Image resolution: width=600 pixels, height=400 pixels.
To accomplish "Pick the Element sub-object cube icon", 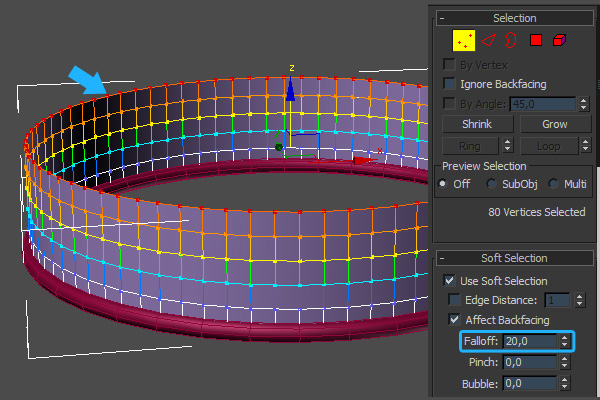I will (x=560, y=40).
